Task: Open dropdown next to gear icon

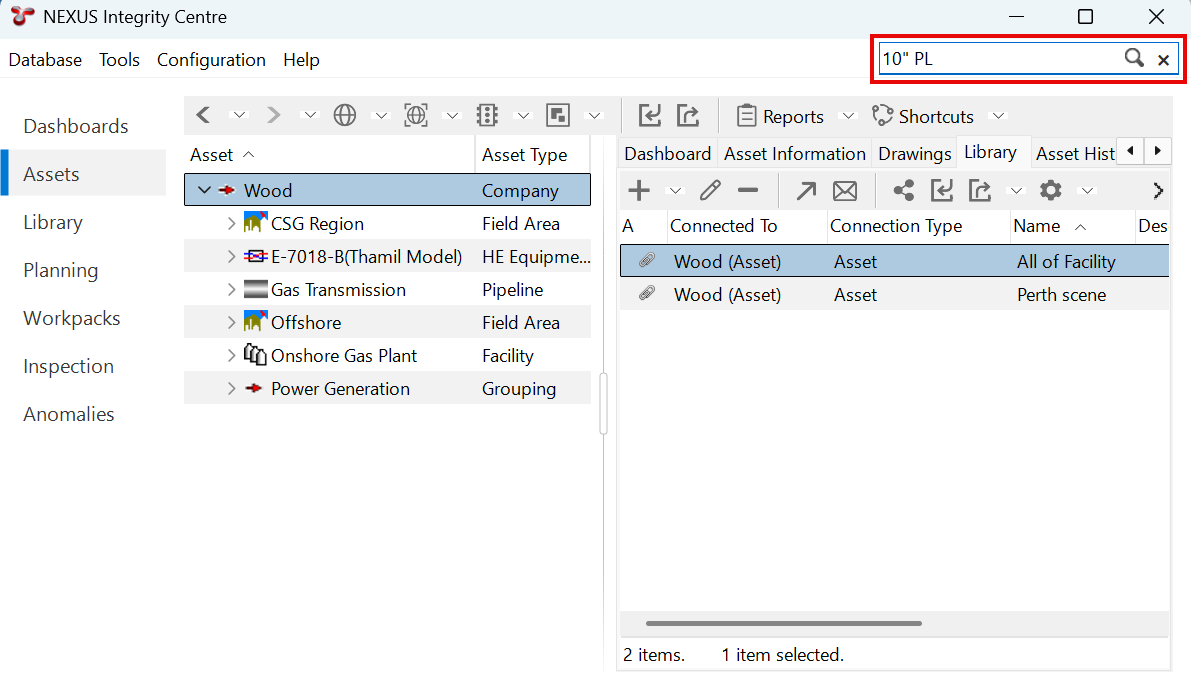Action: click(x=1088, y=191)
